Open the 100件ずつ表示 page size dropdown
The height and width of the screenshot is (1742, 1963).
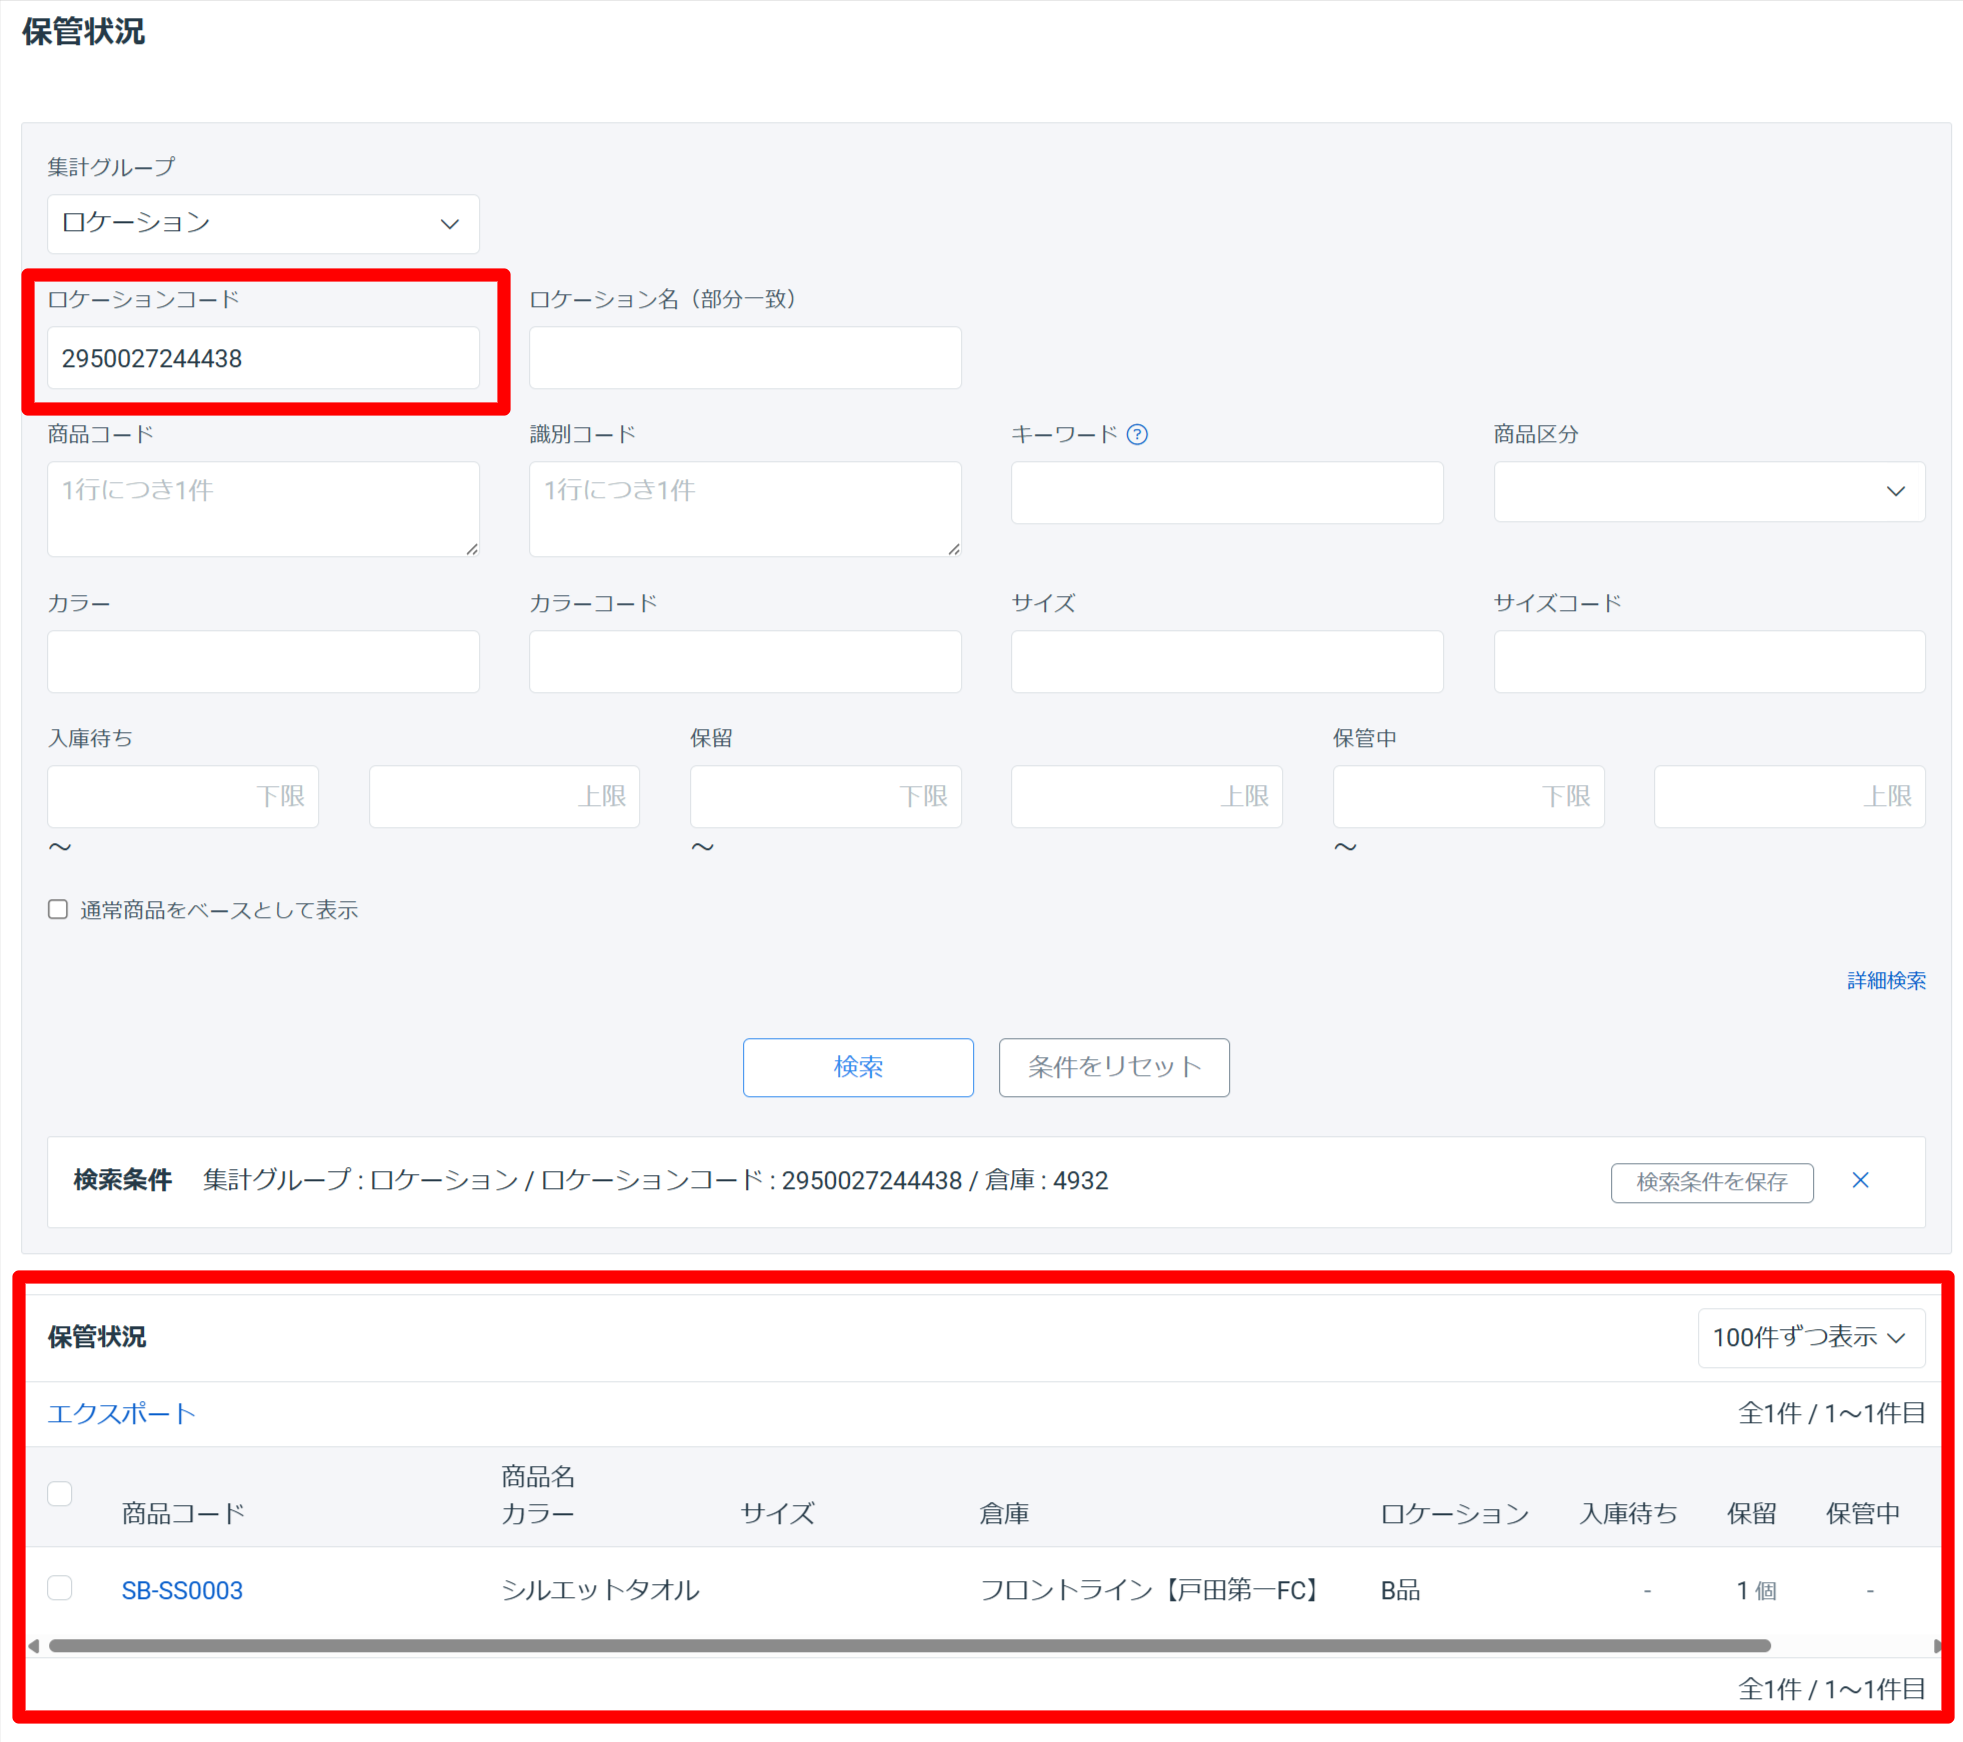point(1810,1337)
